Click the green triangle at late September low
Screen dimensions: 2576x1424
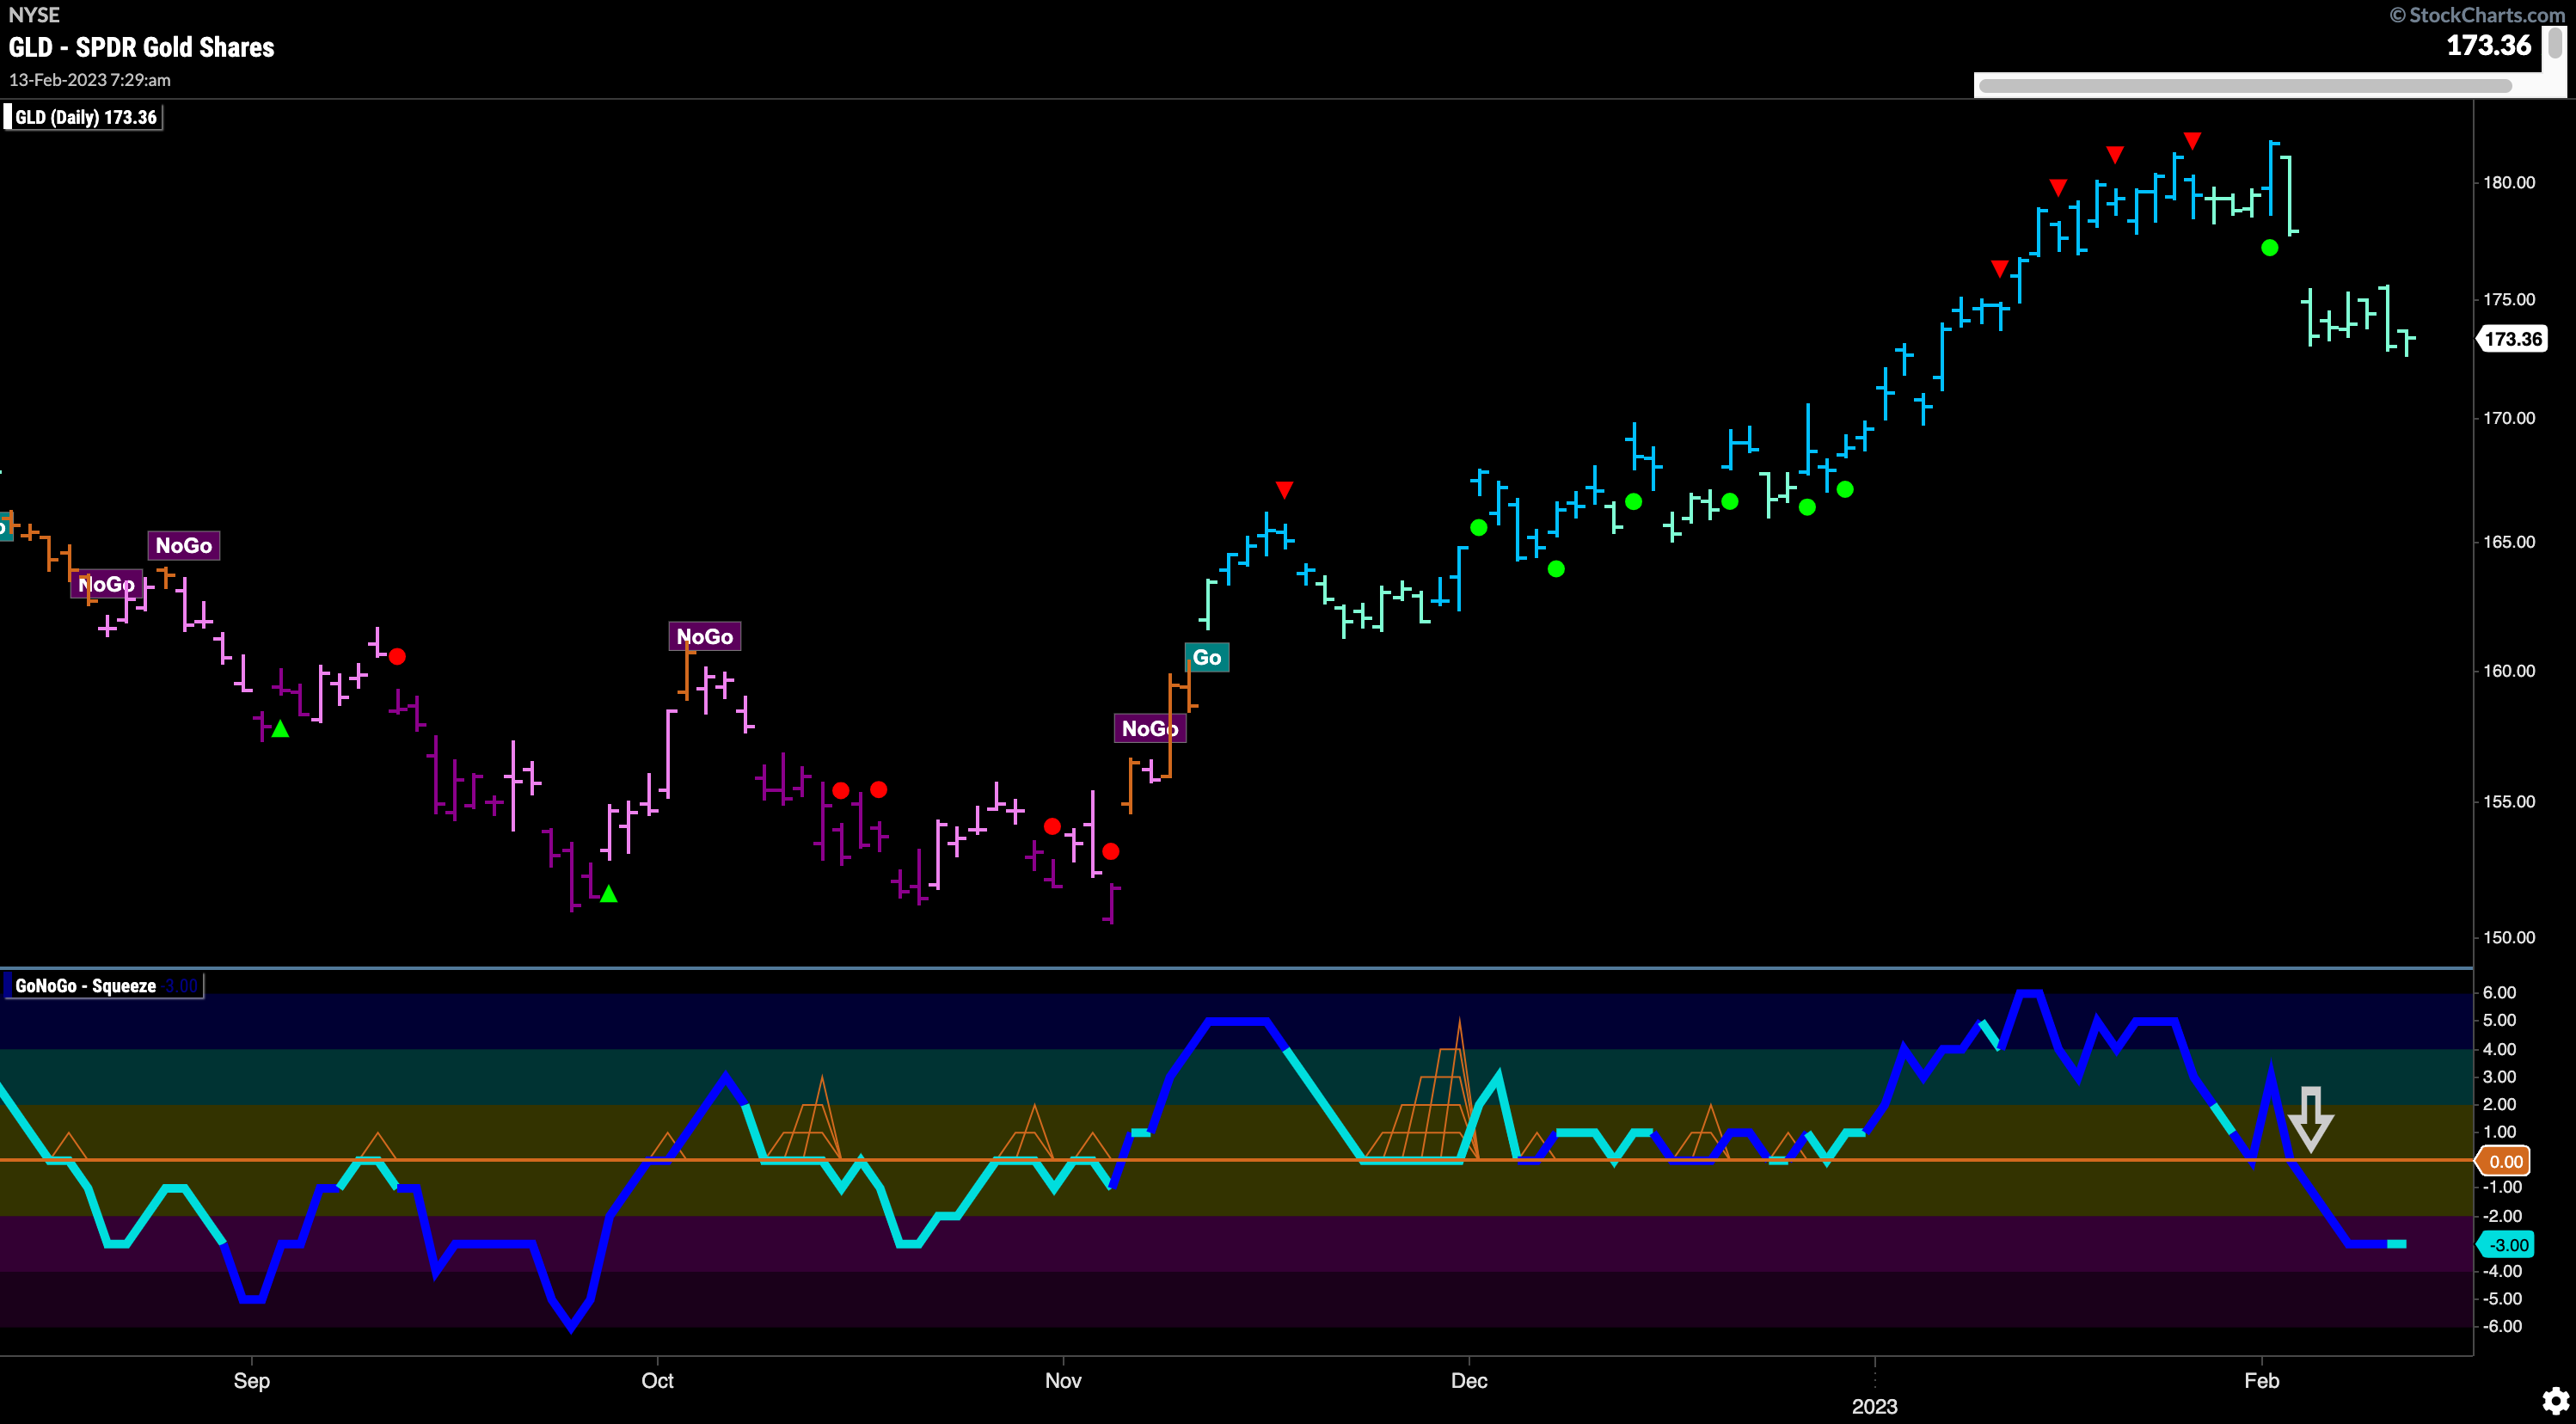tap(608, 894)
